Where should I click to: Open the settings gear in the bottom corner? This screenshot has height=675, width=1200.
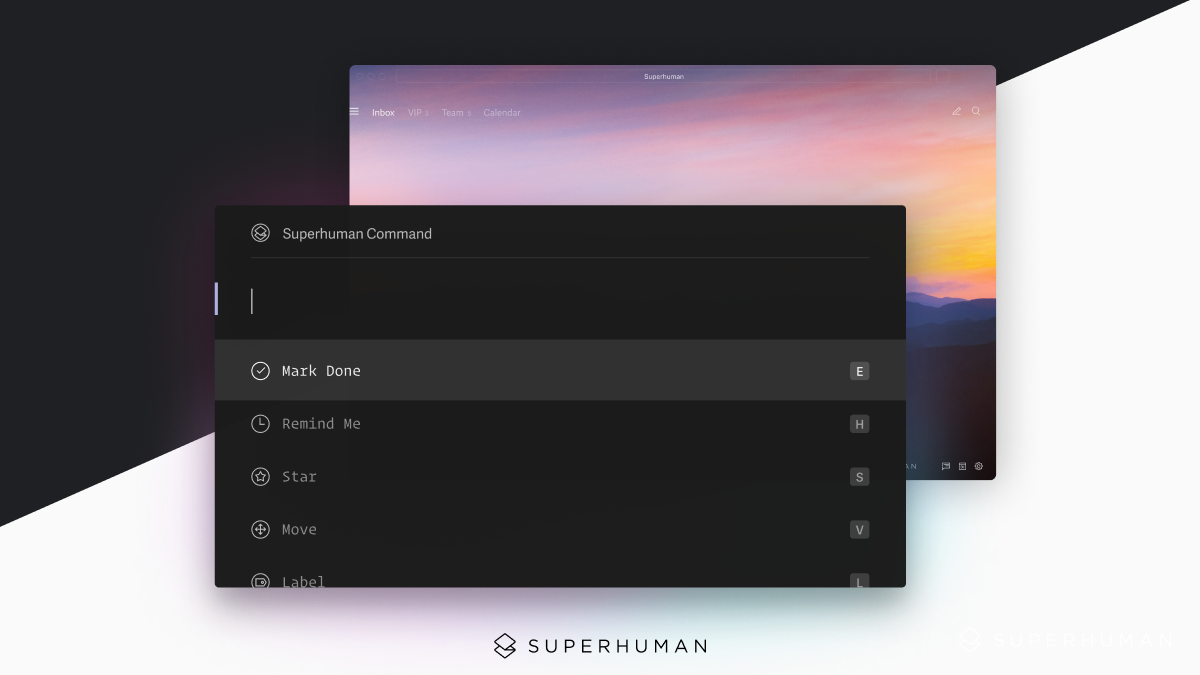coord(979,466)
